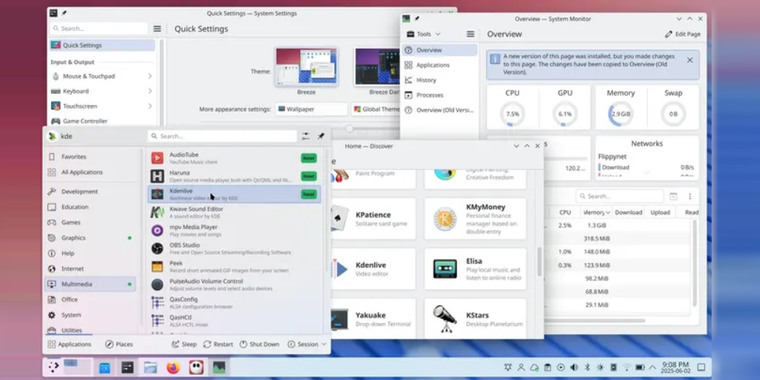Open the brightness icon in system tray
Screen dimensions: 760x380
point(600,367)
